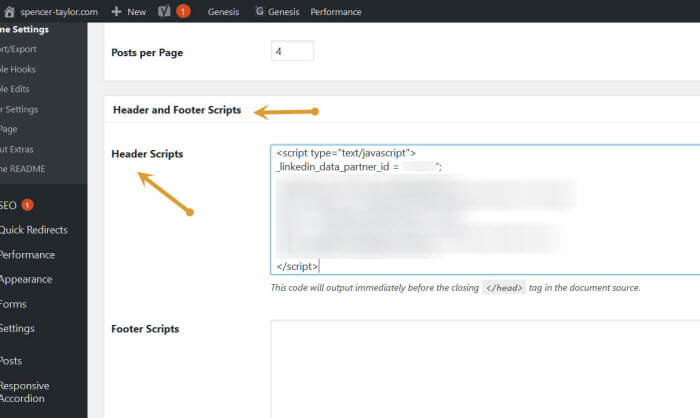The image size is (700, 418).
Task: Open the Genesis menu beside the G logo
Action: coord(283,12)
